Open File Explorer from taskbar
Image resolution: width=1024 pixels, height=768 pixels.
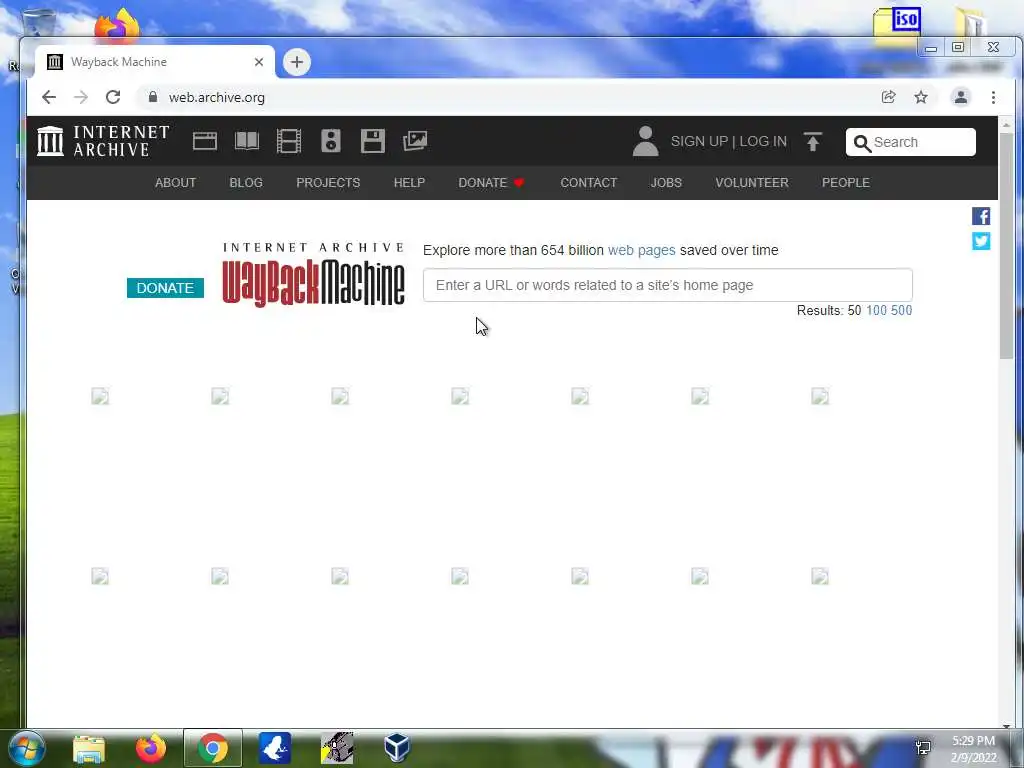(x=89, y=748)
